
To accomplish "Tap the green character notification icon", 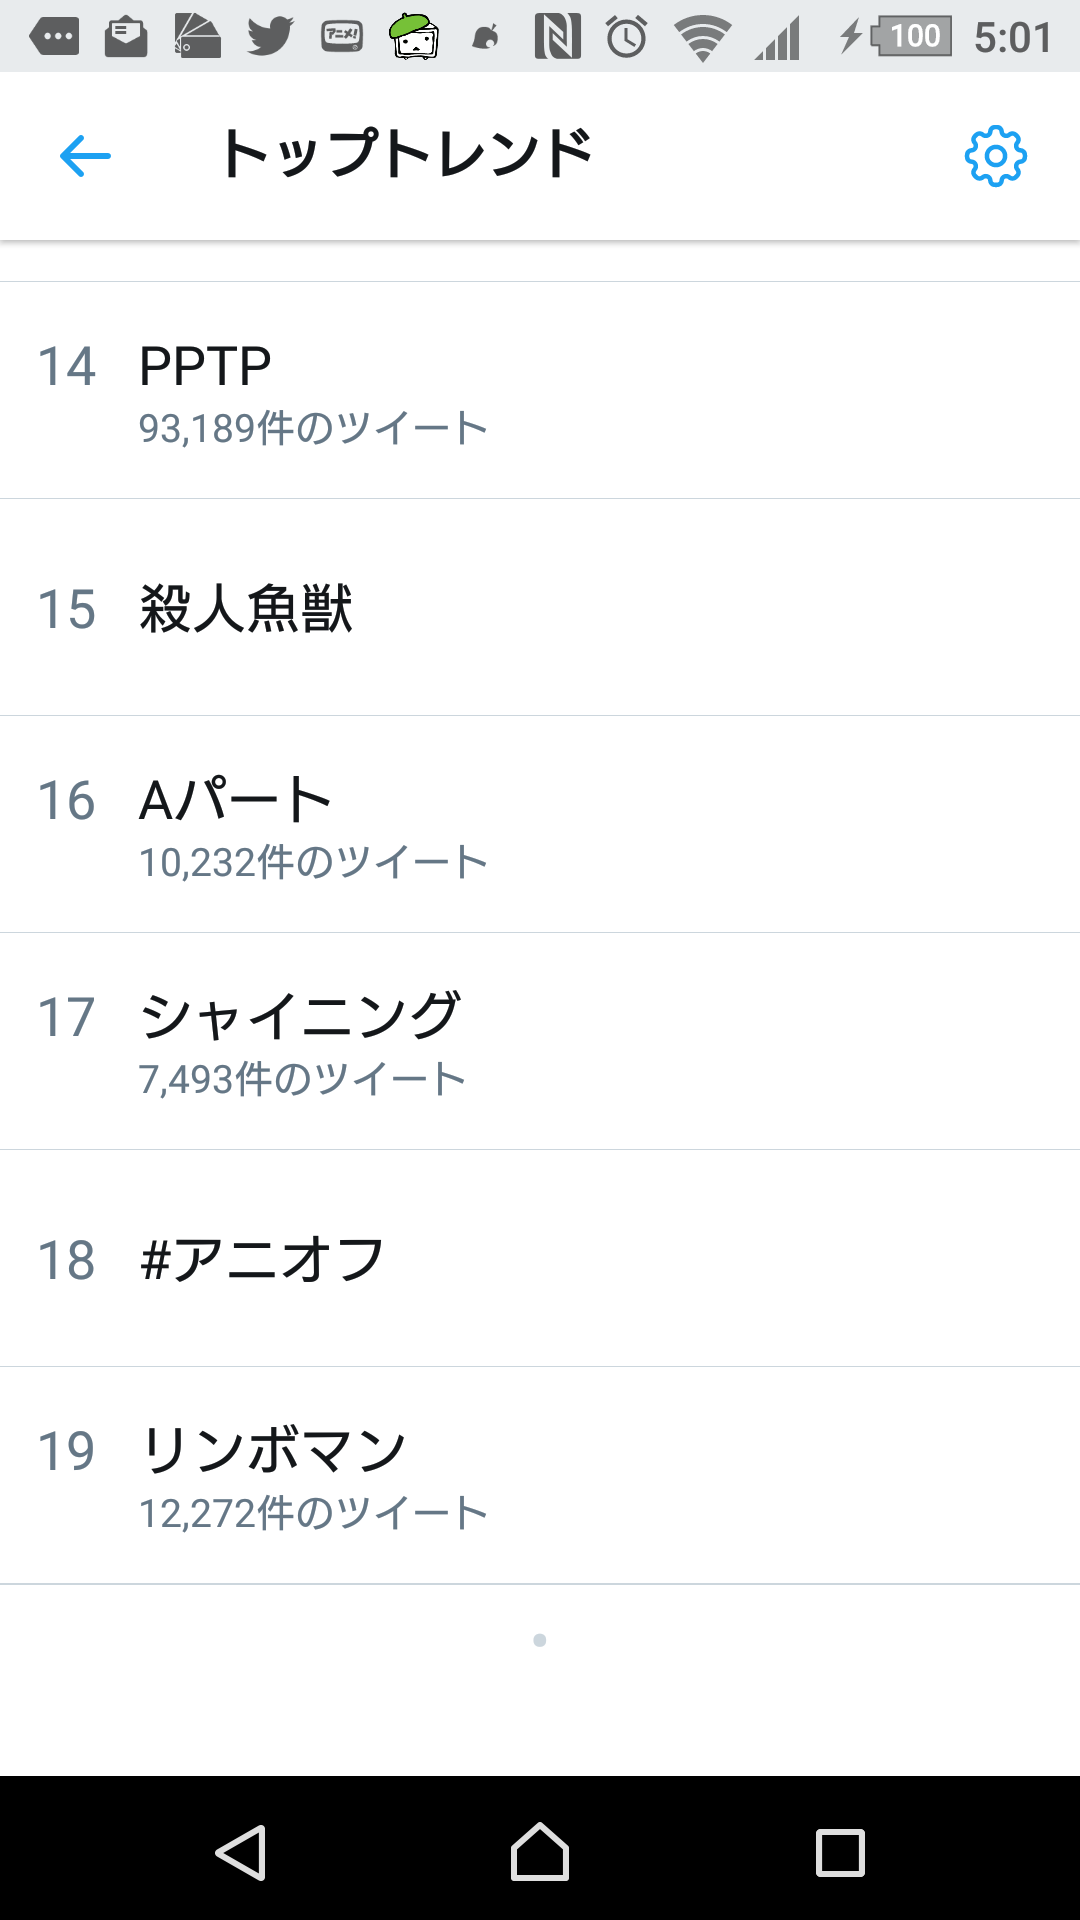I will tap(414, 37).
